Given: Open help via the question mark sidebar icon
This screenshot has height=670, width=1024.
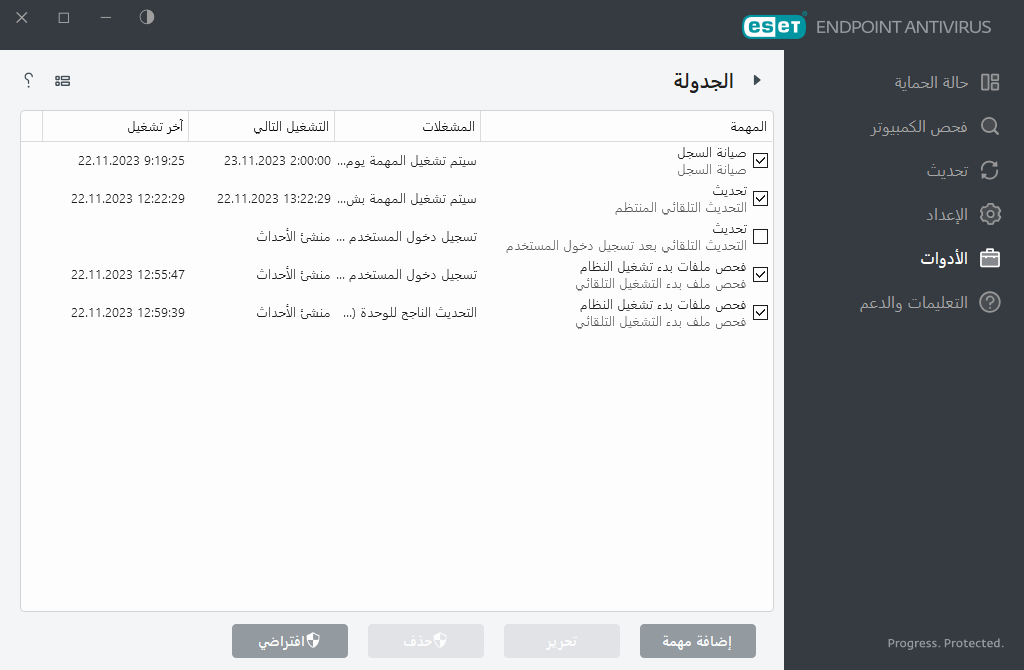Looking at the screenshot, I should (x=989, y=302).
